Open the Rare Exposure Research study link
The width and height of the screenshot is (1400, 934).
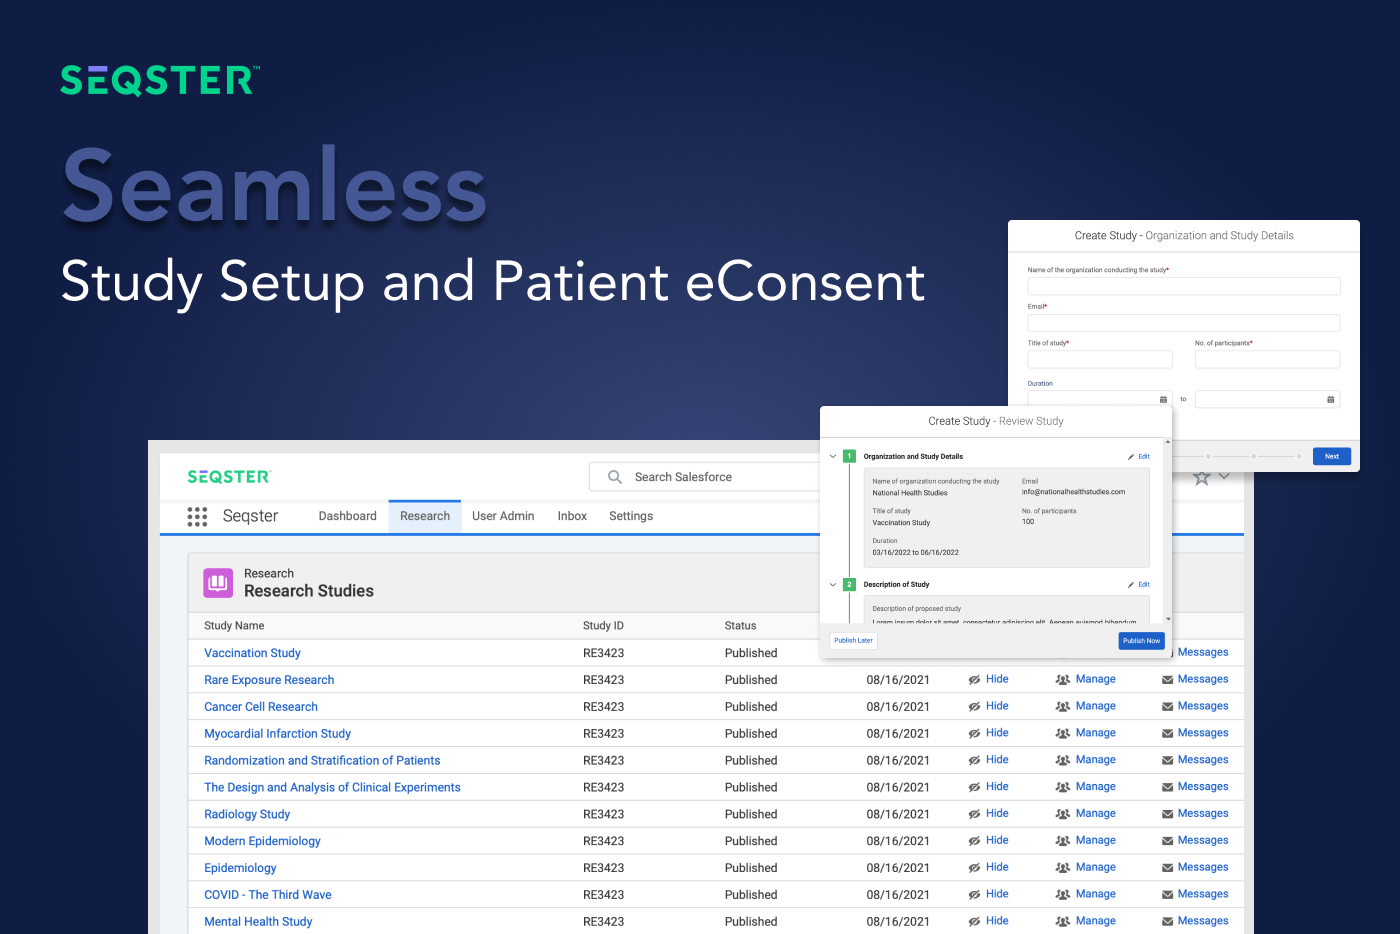click(268, 679)
